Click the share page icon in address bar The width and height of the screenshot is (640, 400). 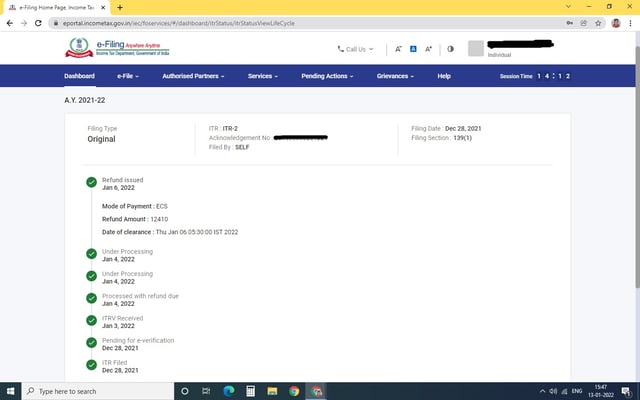click(584, 23)
